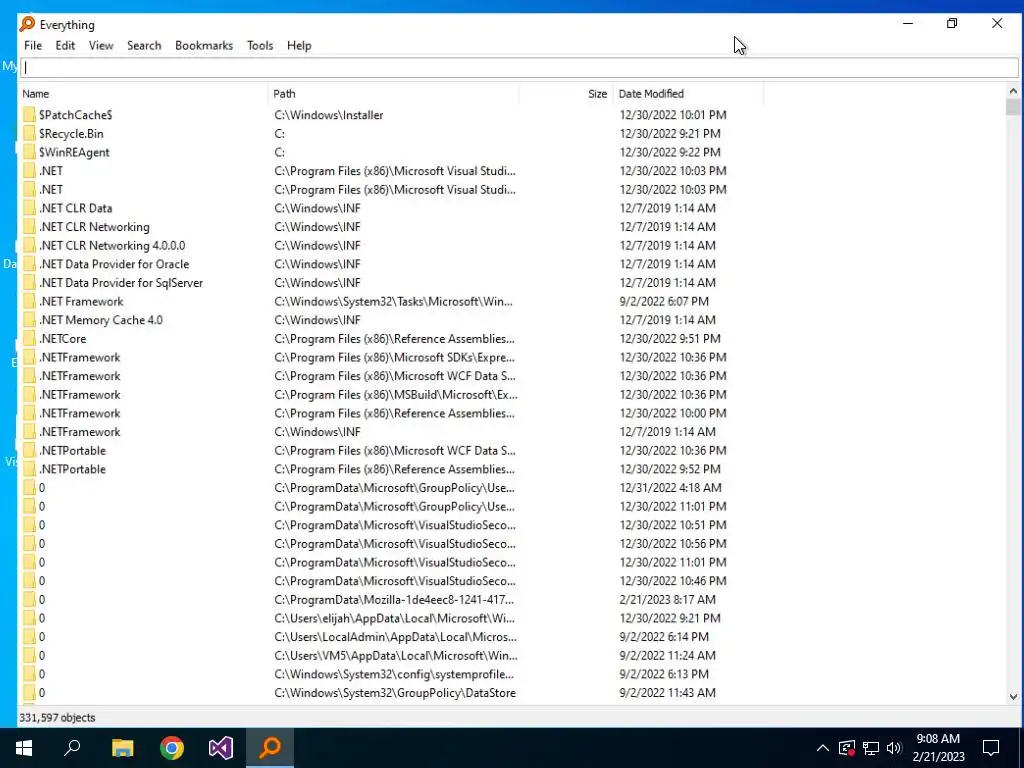Select .NET CLR Networking 4.0.0.0 name
The height and width of the screenshot is (768, 1024).
(112, 246)
